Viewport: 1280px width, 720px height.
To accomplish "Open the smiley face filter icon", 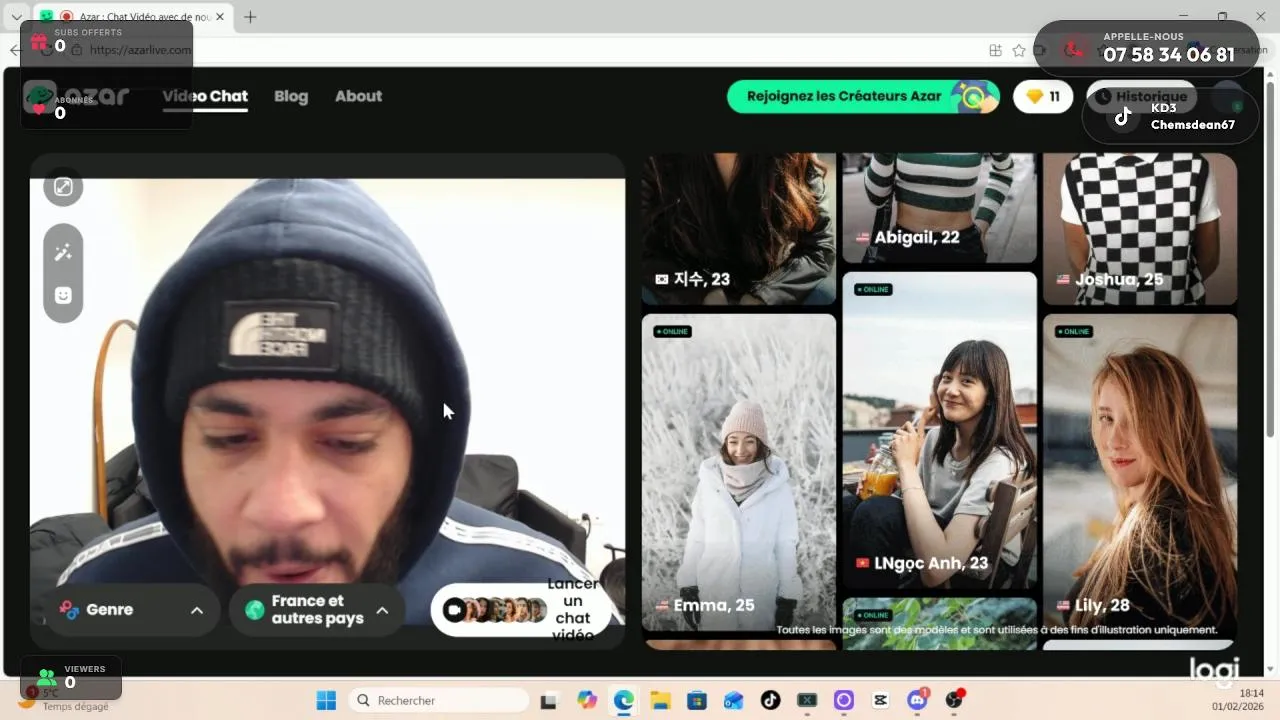I will point(63,295).
